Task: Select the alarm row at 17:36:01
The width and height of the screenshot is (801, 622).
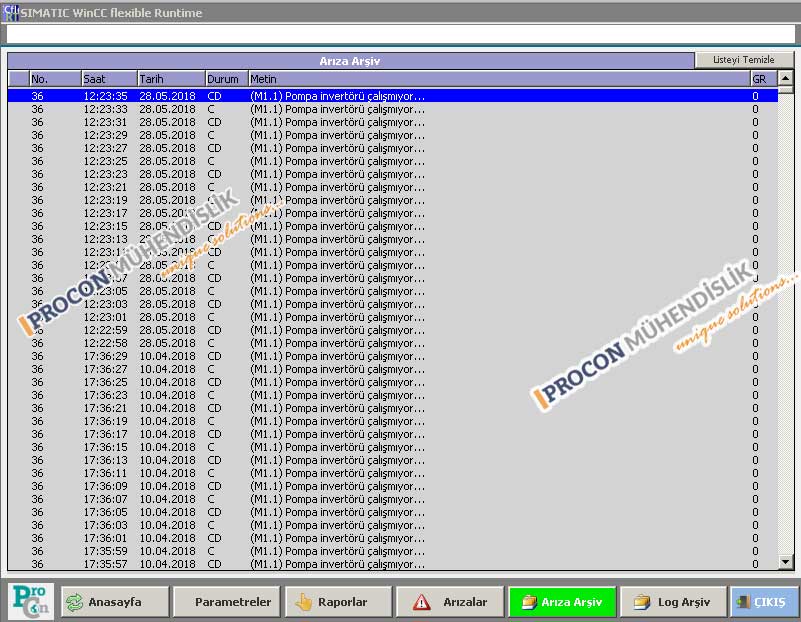Action: pos(392,538)
